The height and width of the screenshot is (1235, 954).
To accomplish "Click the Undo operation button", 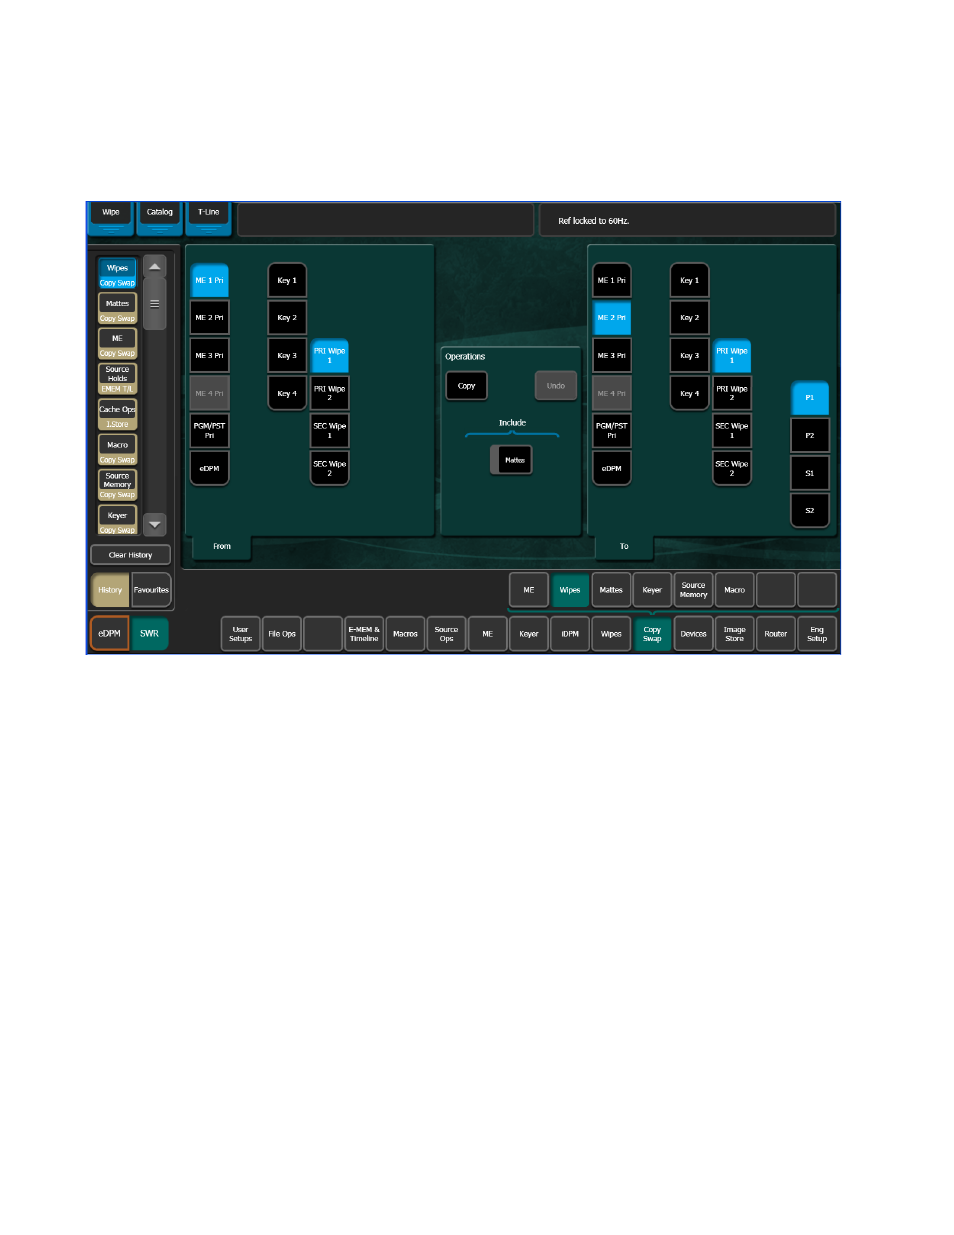I will click(x=556, y=386).
